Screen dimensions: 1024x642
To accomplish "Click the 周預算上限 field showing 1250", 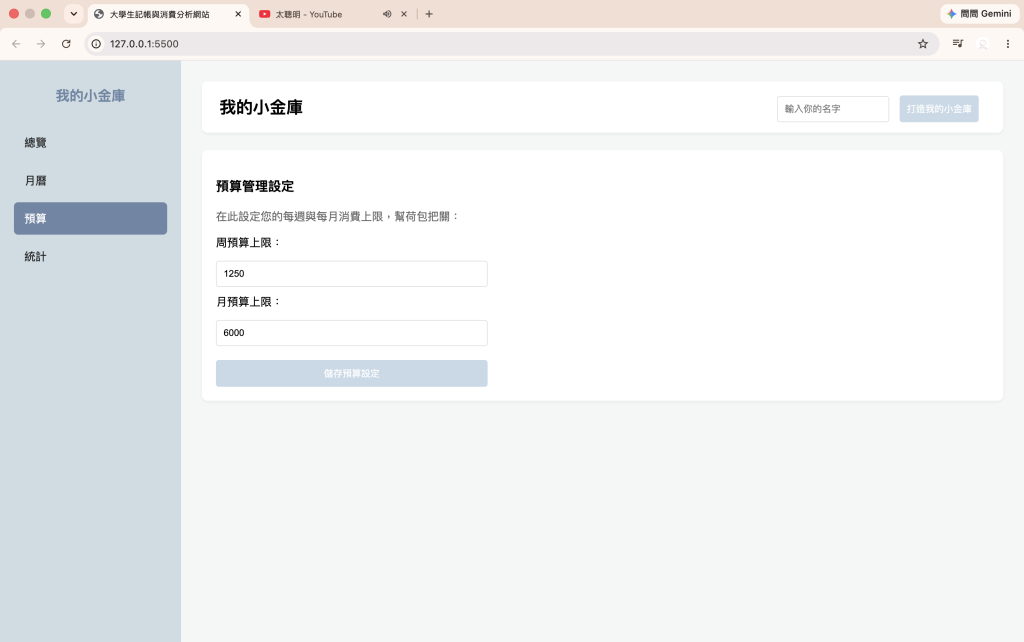I will tap(351, 274).
